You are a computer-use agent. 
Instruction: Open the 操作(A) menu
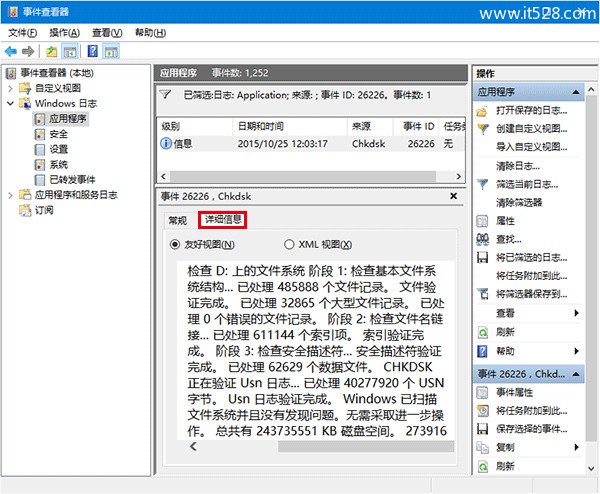pos(64,33)
